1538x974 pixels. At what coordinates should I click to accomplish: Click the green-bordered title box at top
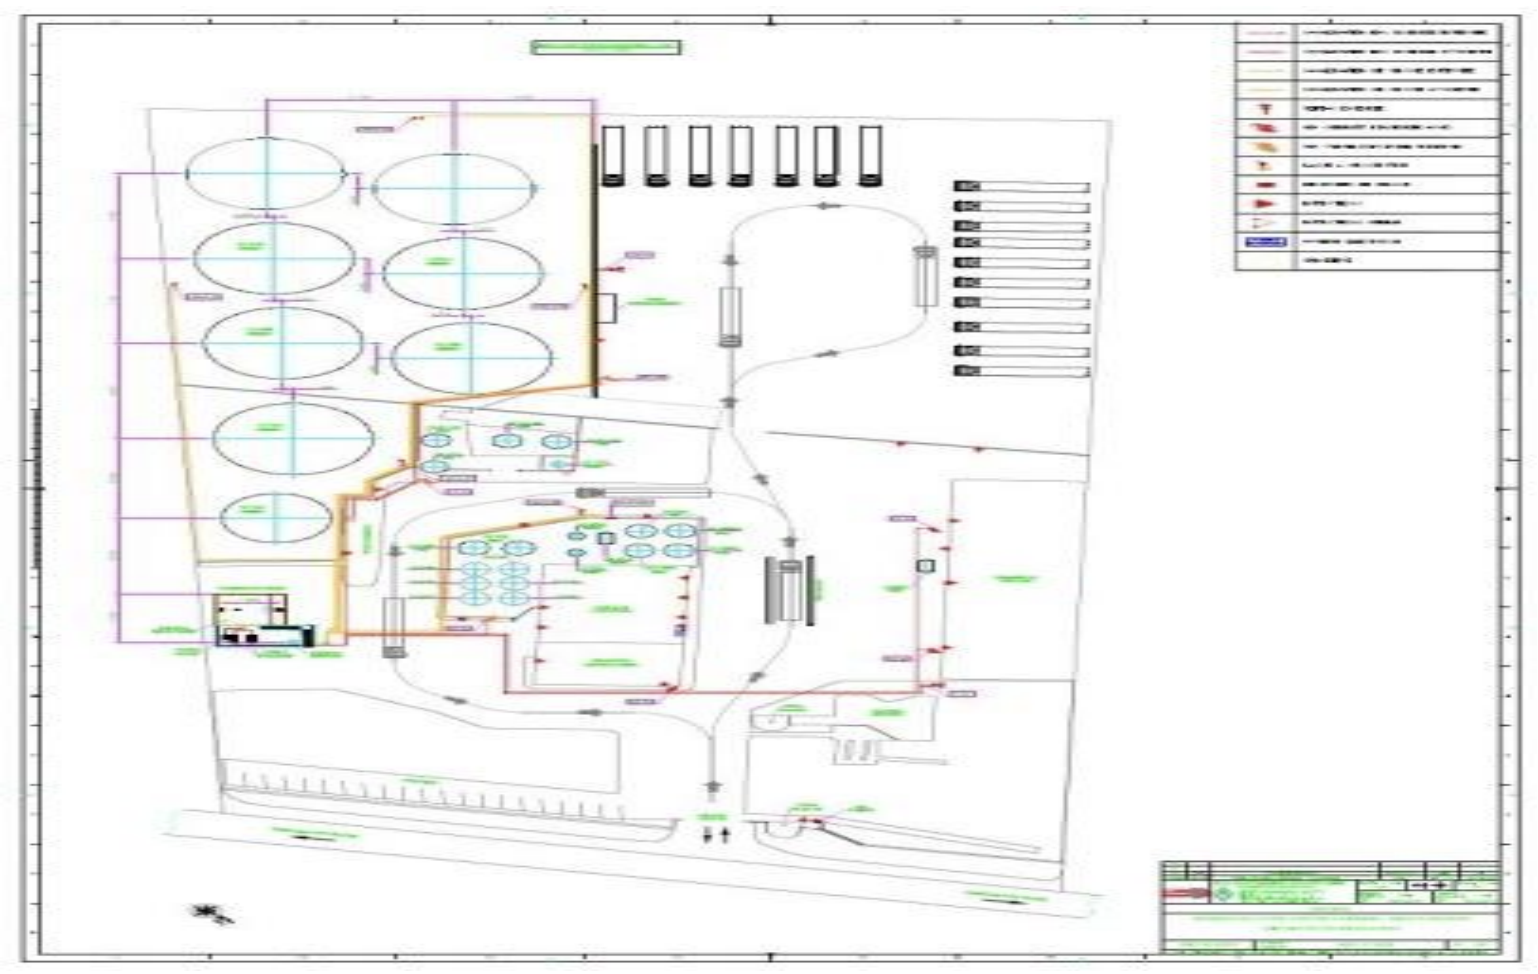coord(606,47)
